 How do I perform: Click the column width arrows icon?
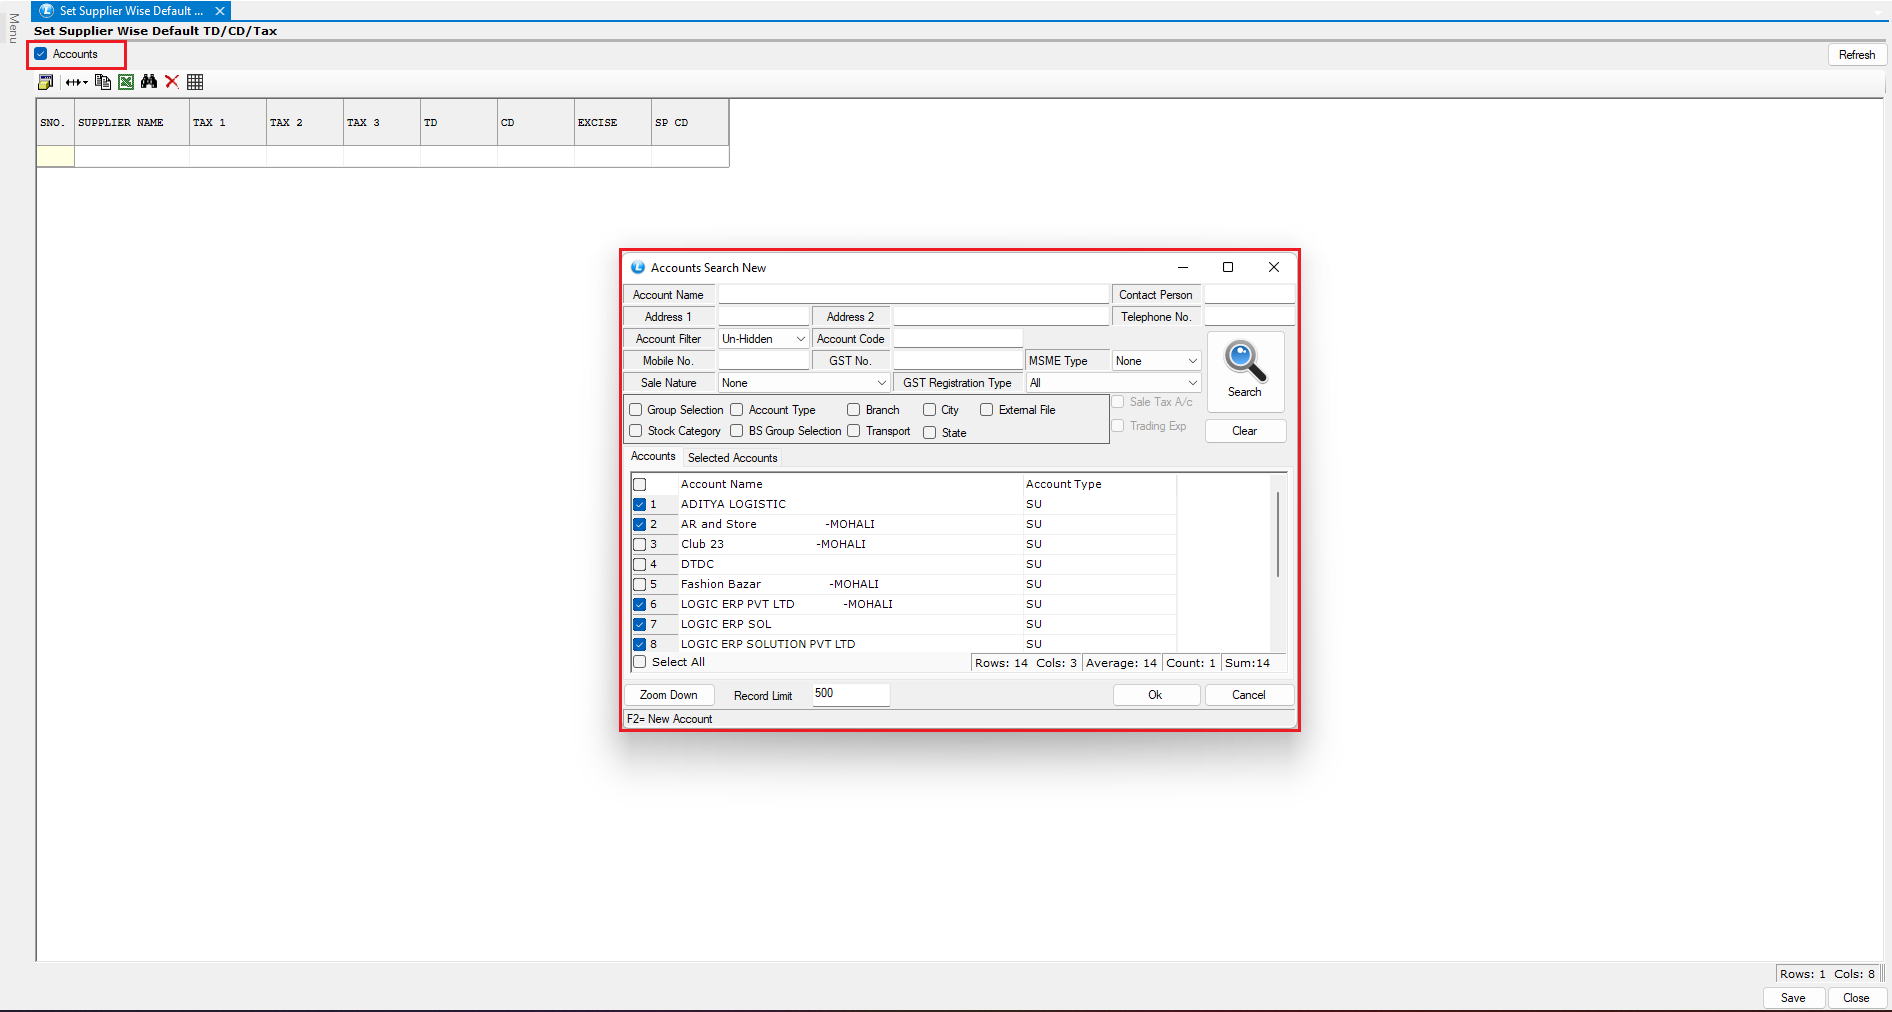76,82
